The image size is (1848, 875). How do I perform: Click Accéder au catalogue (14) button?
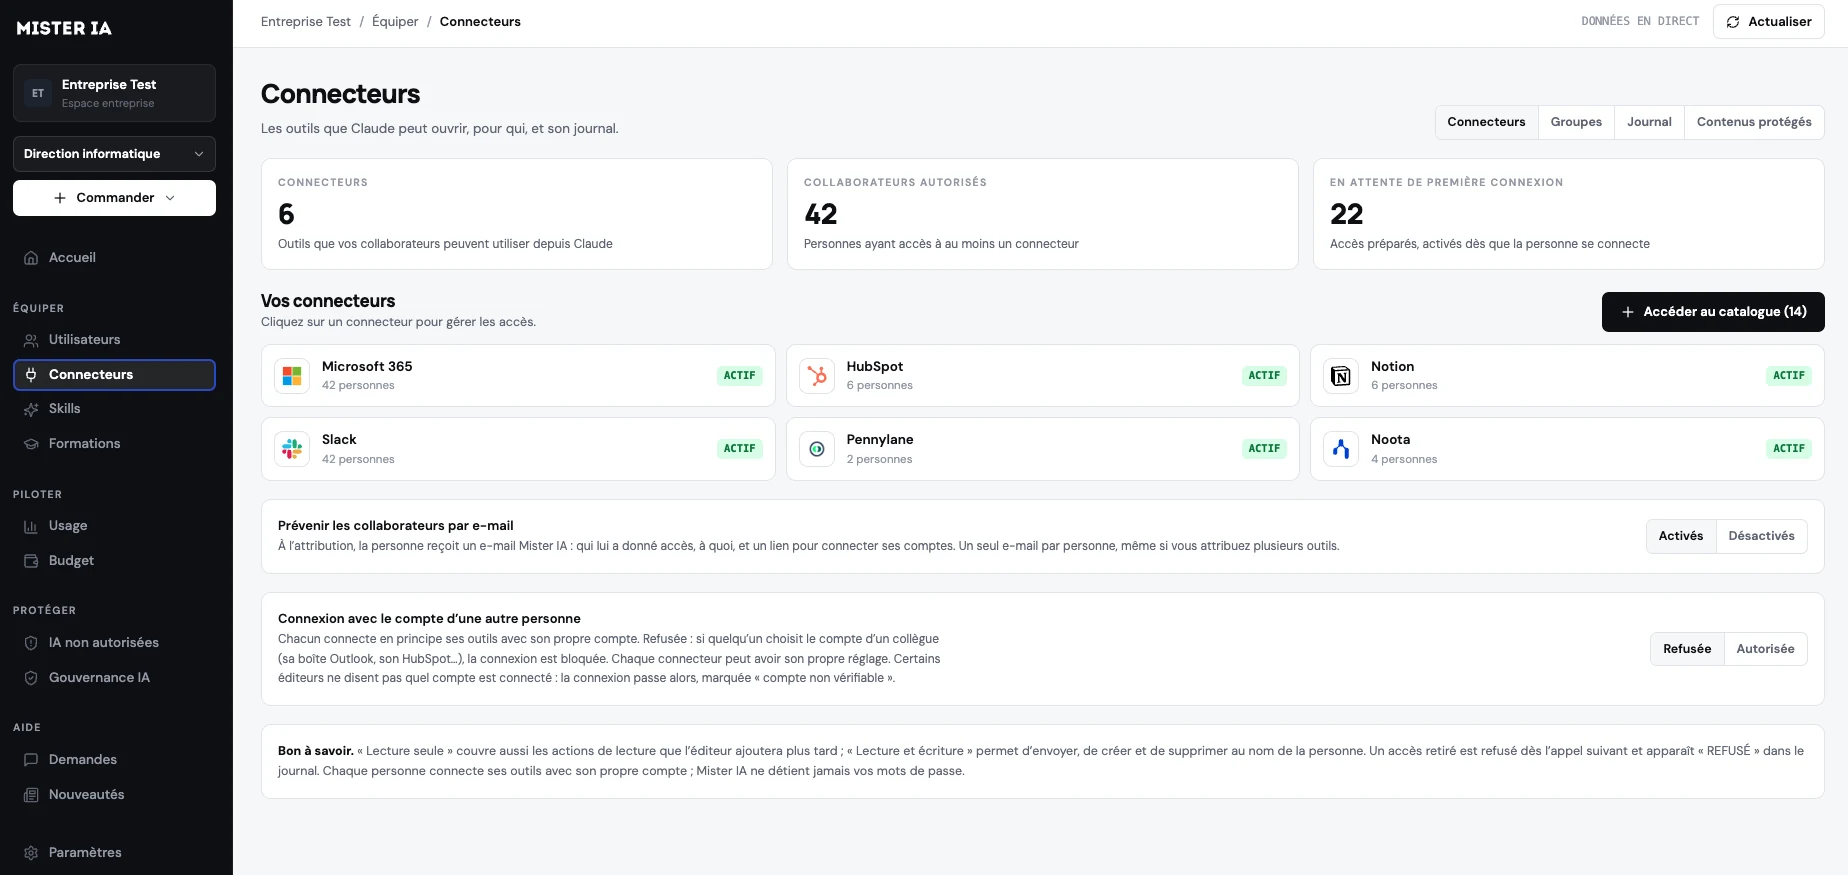click(1713, 312)
